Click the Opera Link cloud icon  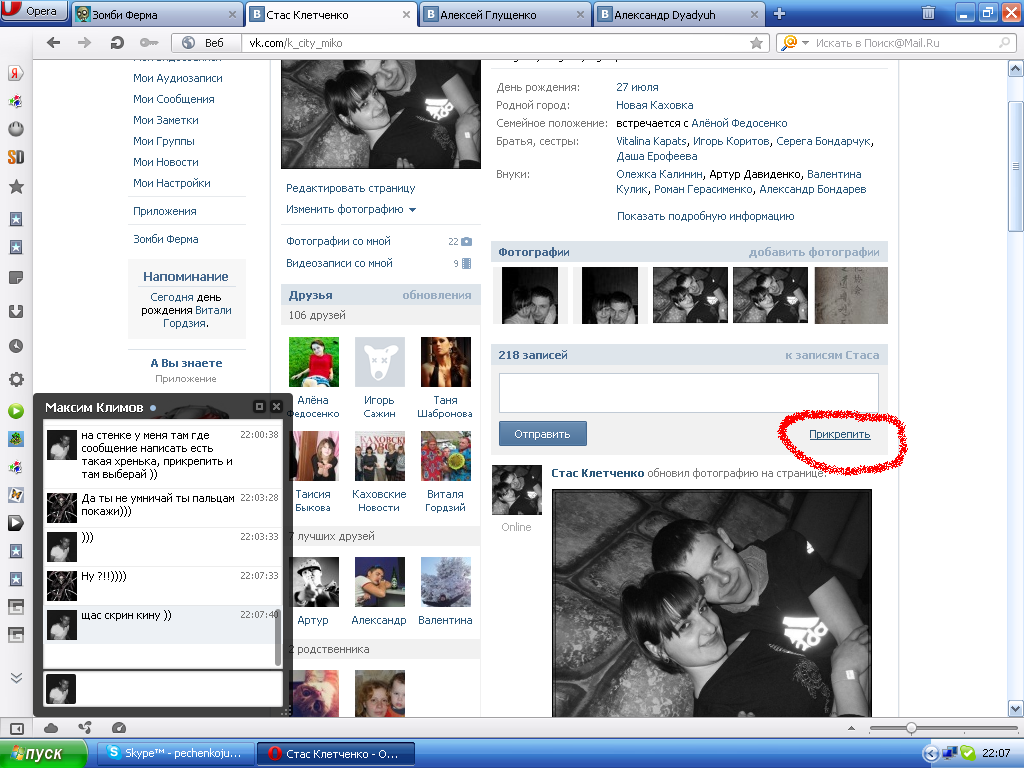tap(51, 728)
